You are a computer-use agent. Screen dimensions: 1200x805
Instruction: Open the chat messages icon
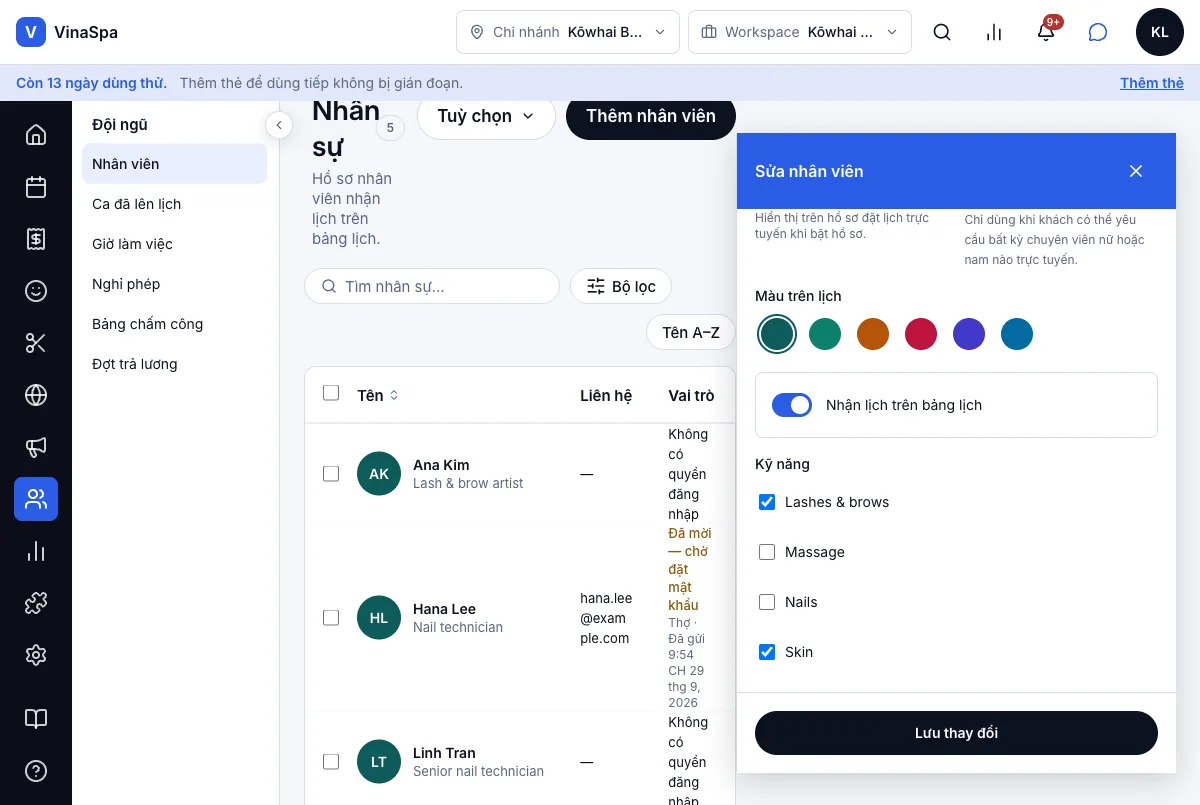coord(1098,32)
